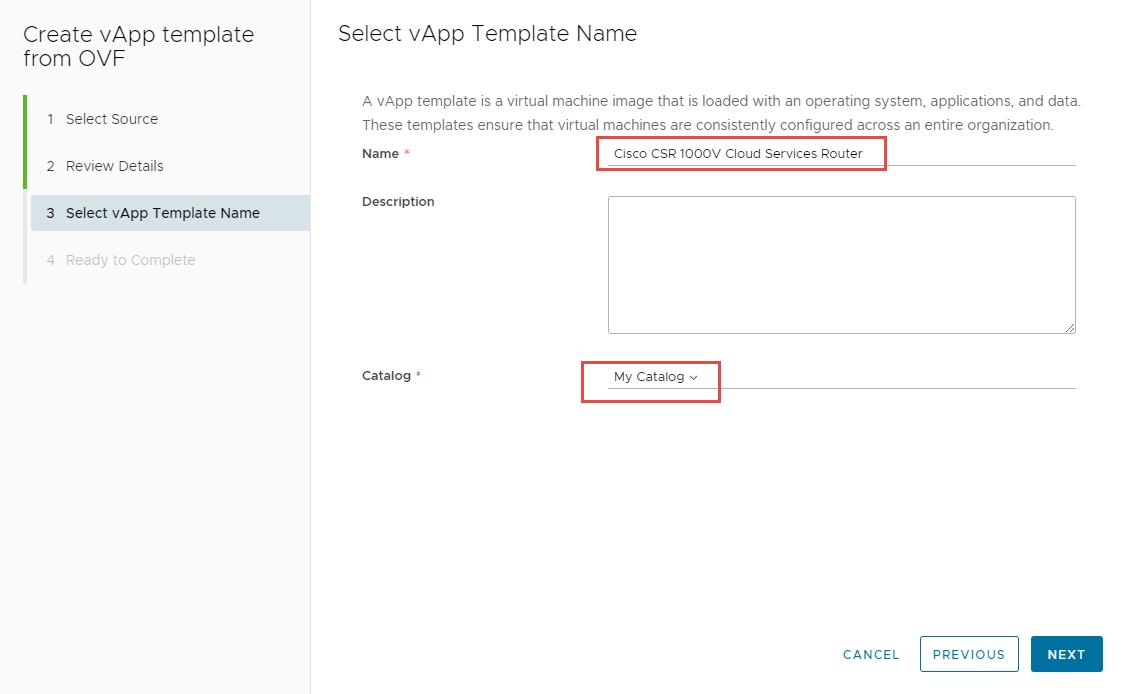
Task: Go to step 1 Select Source
Action: tap(111, 119)
